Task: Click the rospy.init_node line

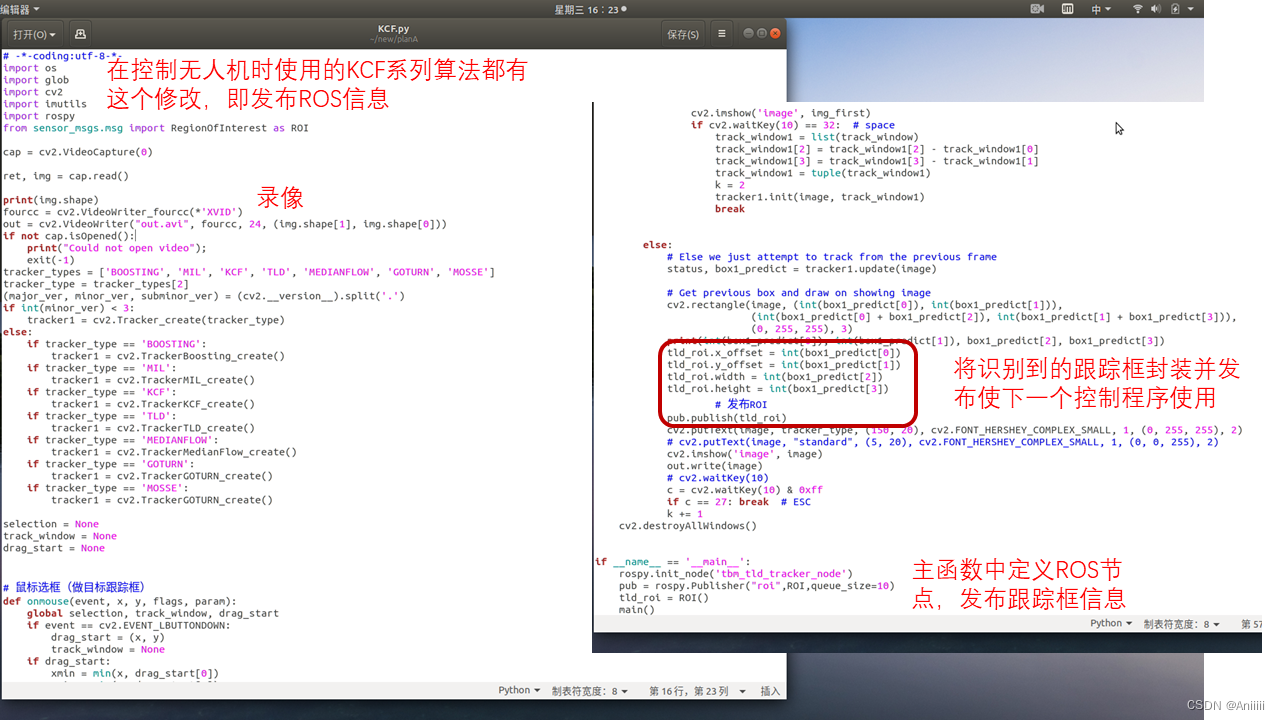Action: (x=736, y=574)
